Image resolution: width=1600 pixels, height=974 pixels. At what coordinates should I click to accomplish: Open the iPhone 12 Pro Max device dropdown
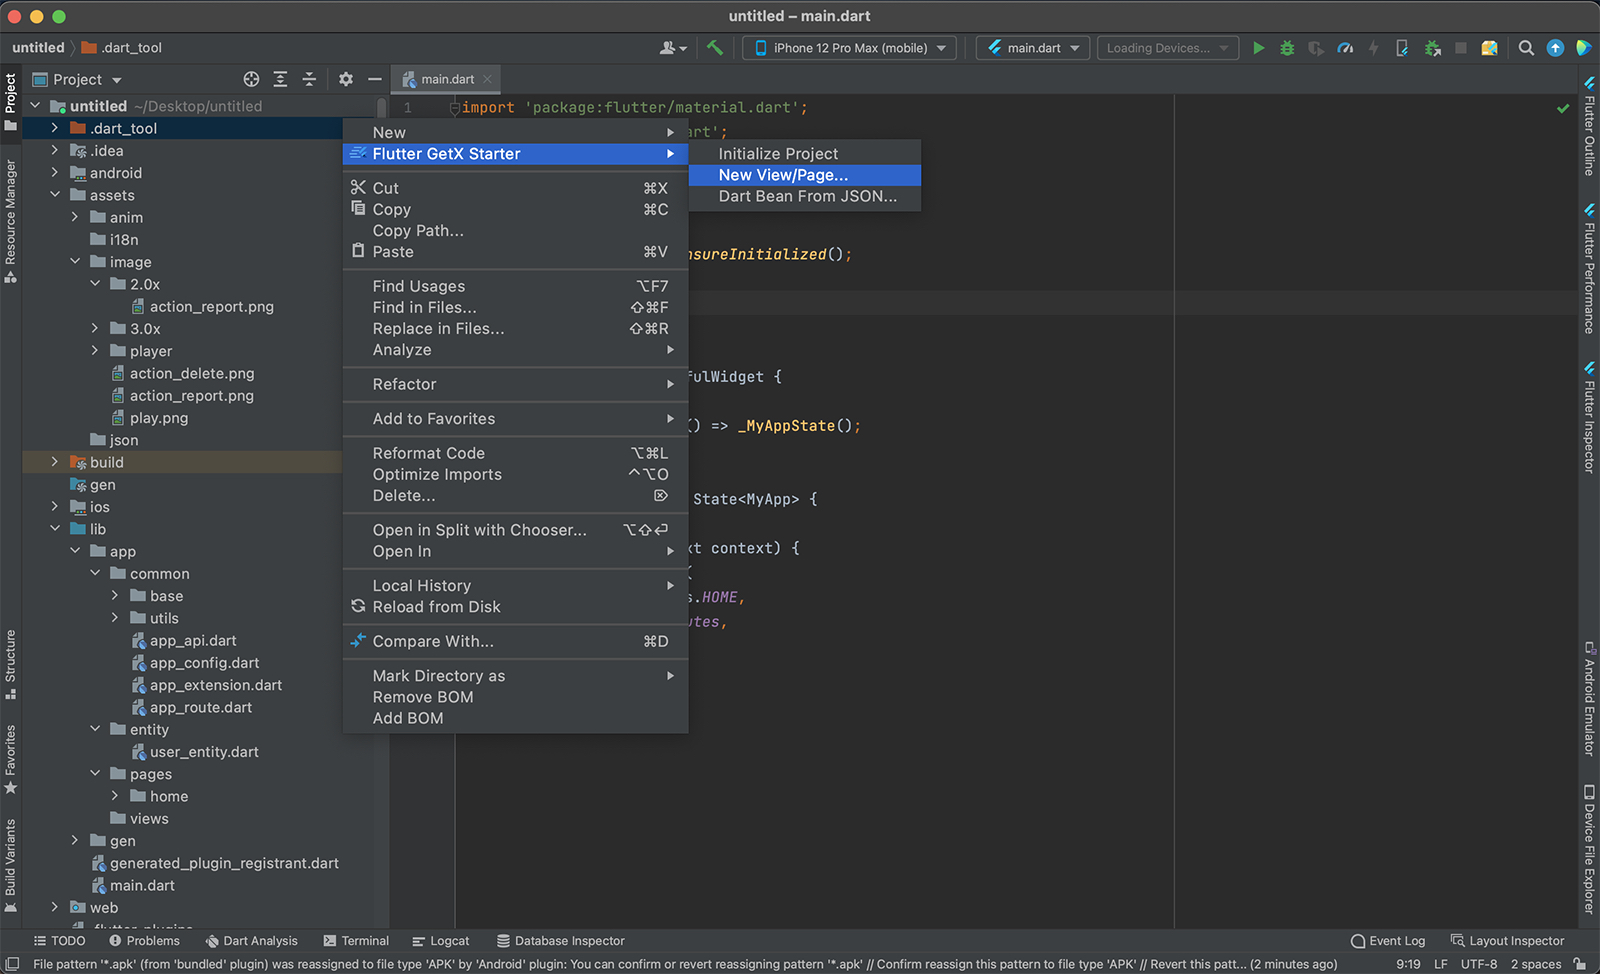(849, 47)
